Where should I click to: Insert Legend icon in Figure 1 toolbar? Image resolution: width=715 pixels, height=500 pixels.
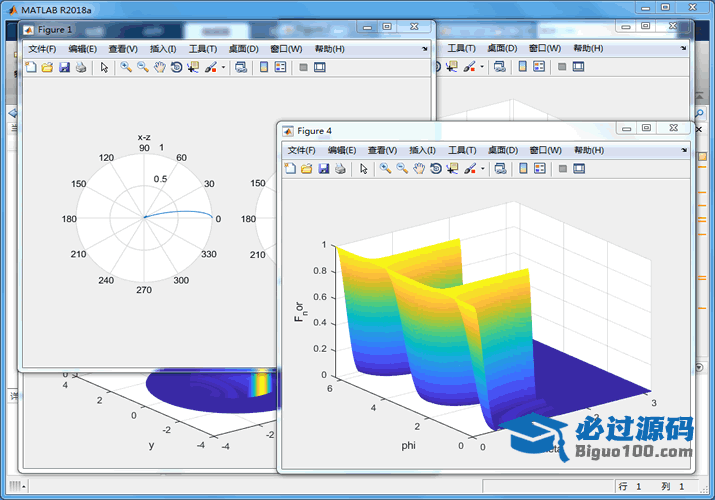click(x=280, y=67)
